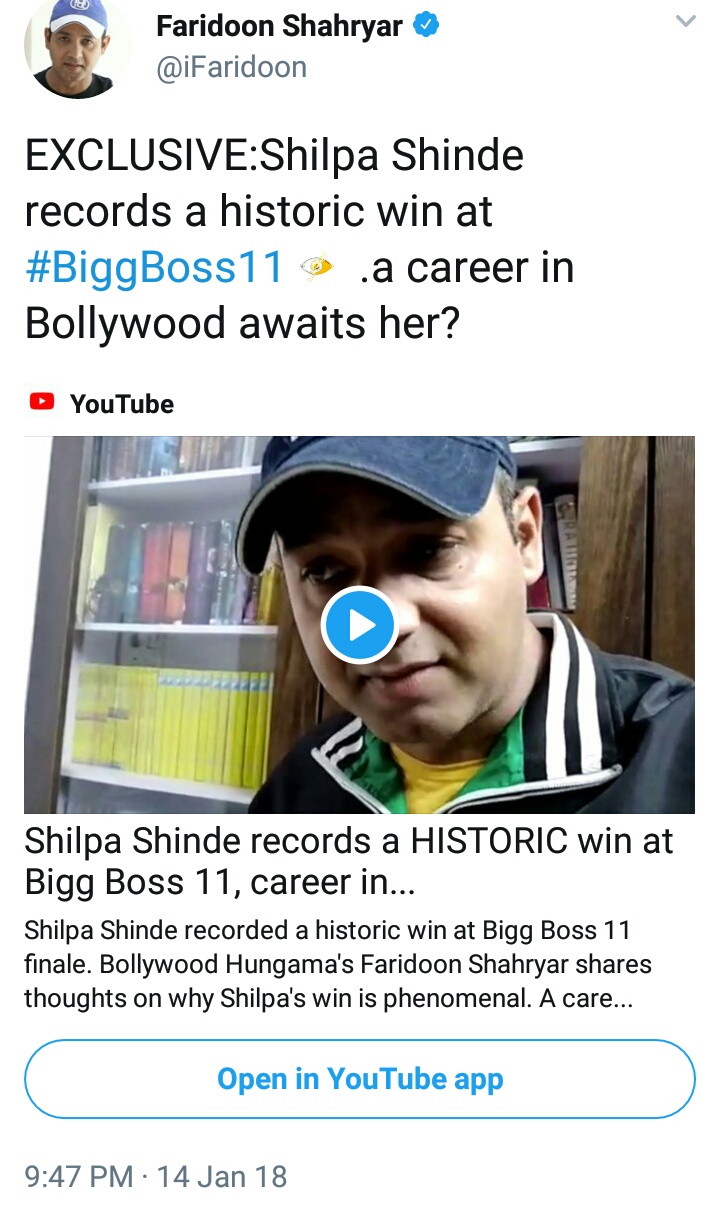Tap the blue verified badge
The height and width of the screenshot is (1211, 720).
[x=427, y=27]
